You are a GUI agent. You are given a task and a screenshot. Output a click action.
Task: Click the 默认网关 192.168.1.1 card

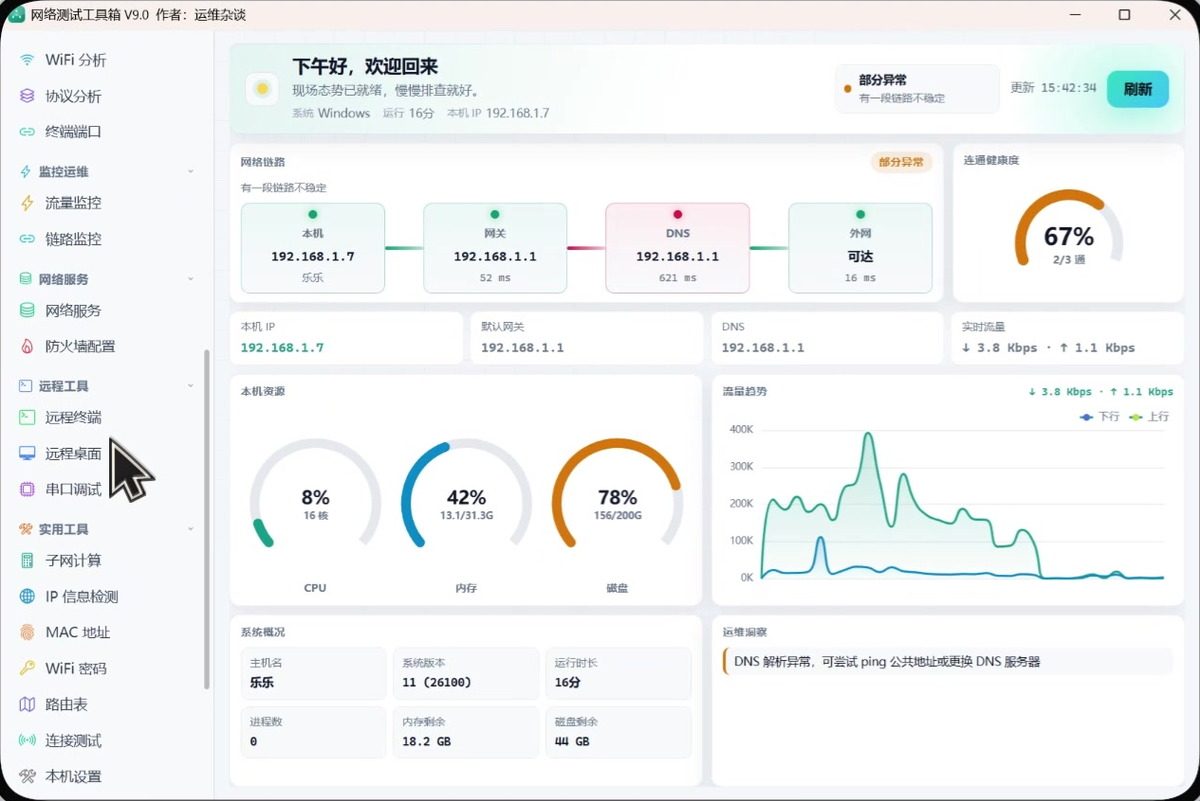(x=586, y=338)
